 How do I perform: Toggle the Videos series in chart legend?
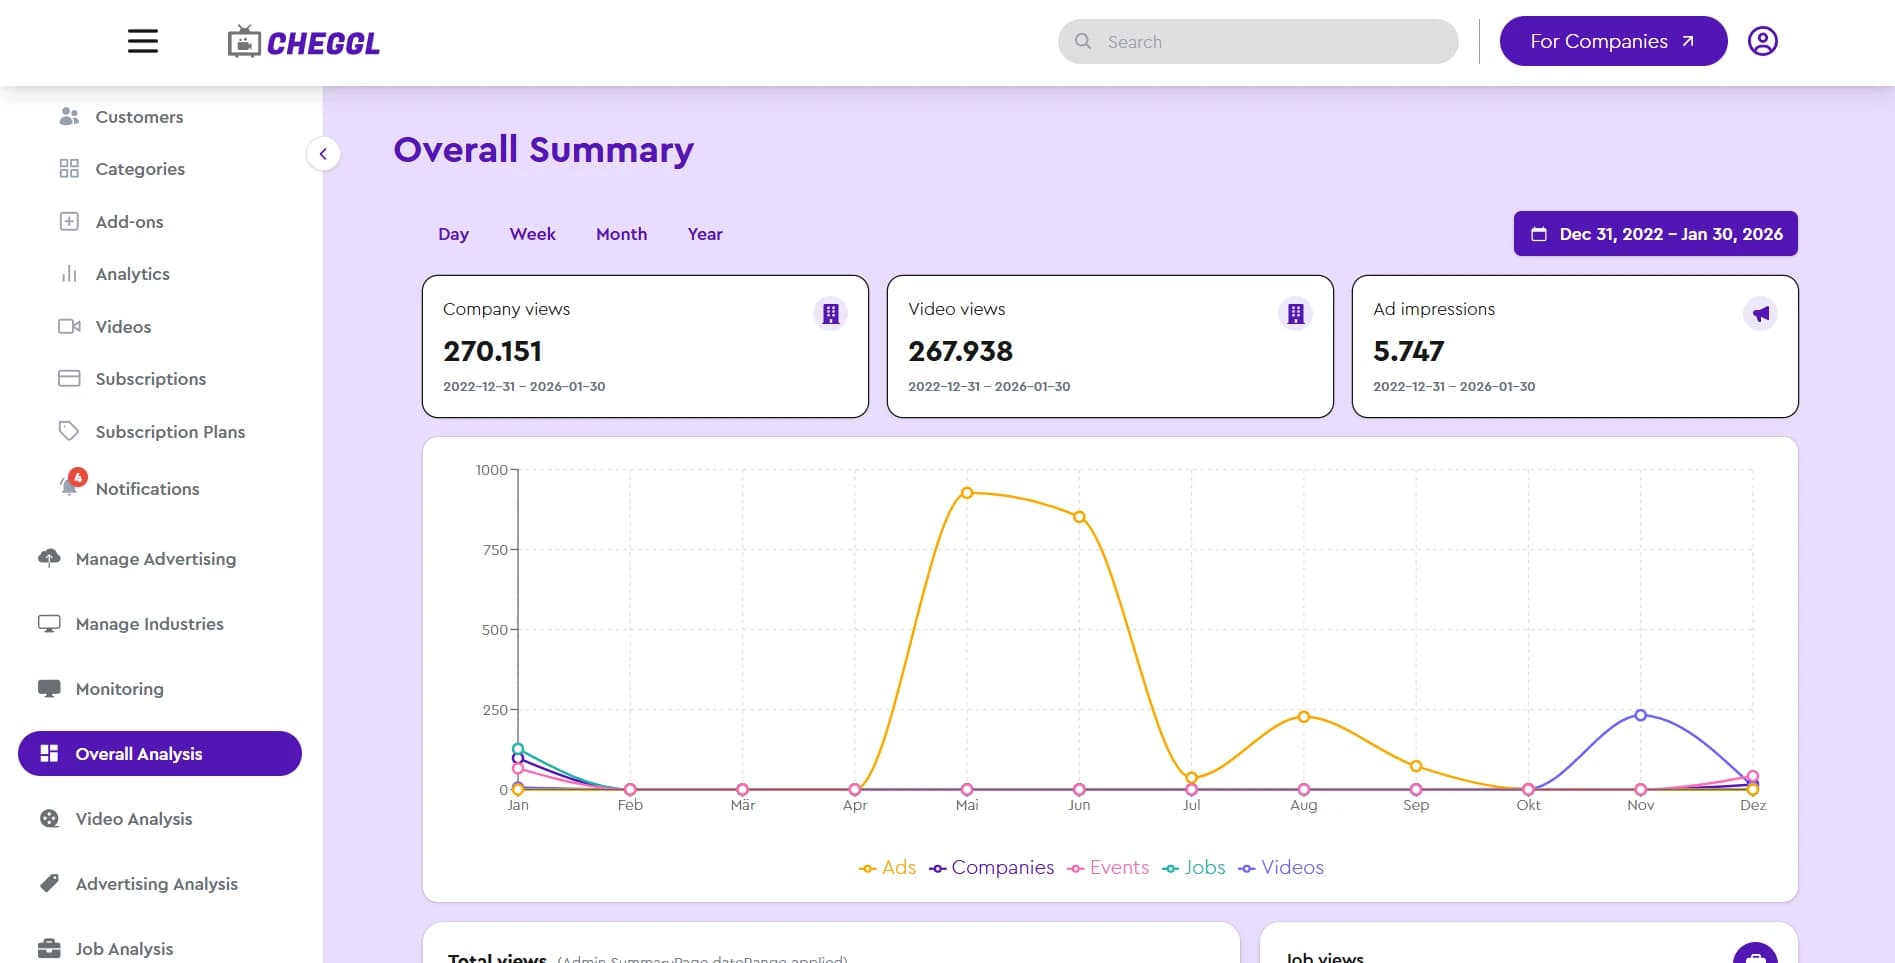1281,867
